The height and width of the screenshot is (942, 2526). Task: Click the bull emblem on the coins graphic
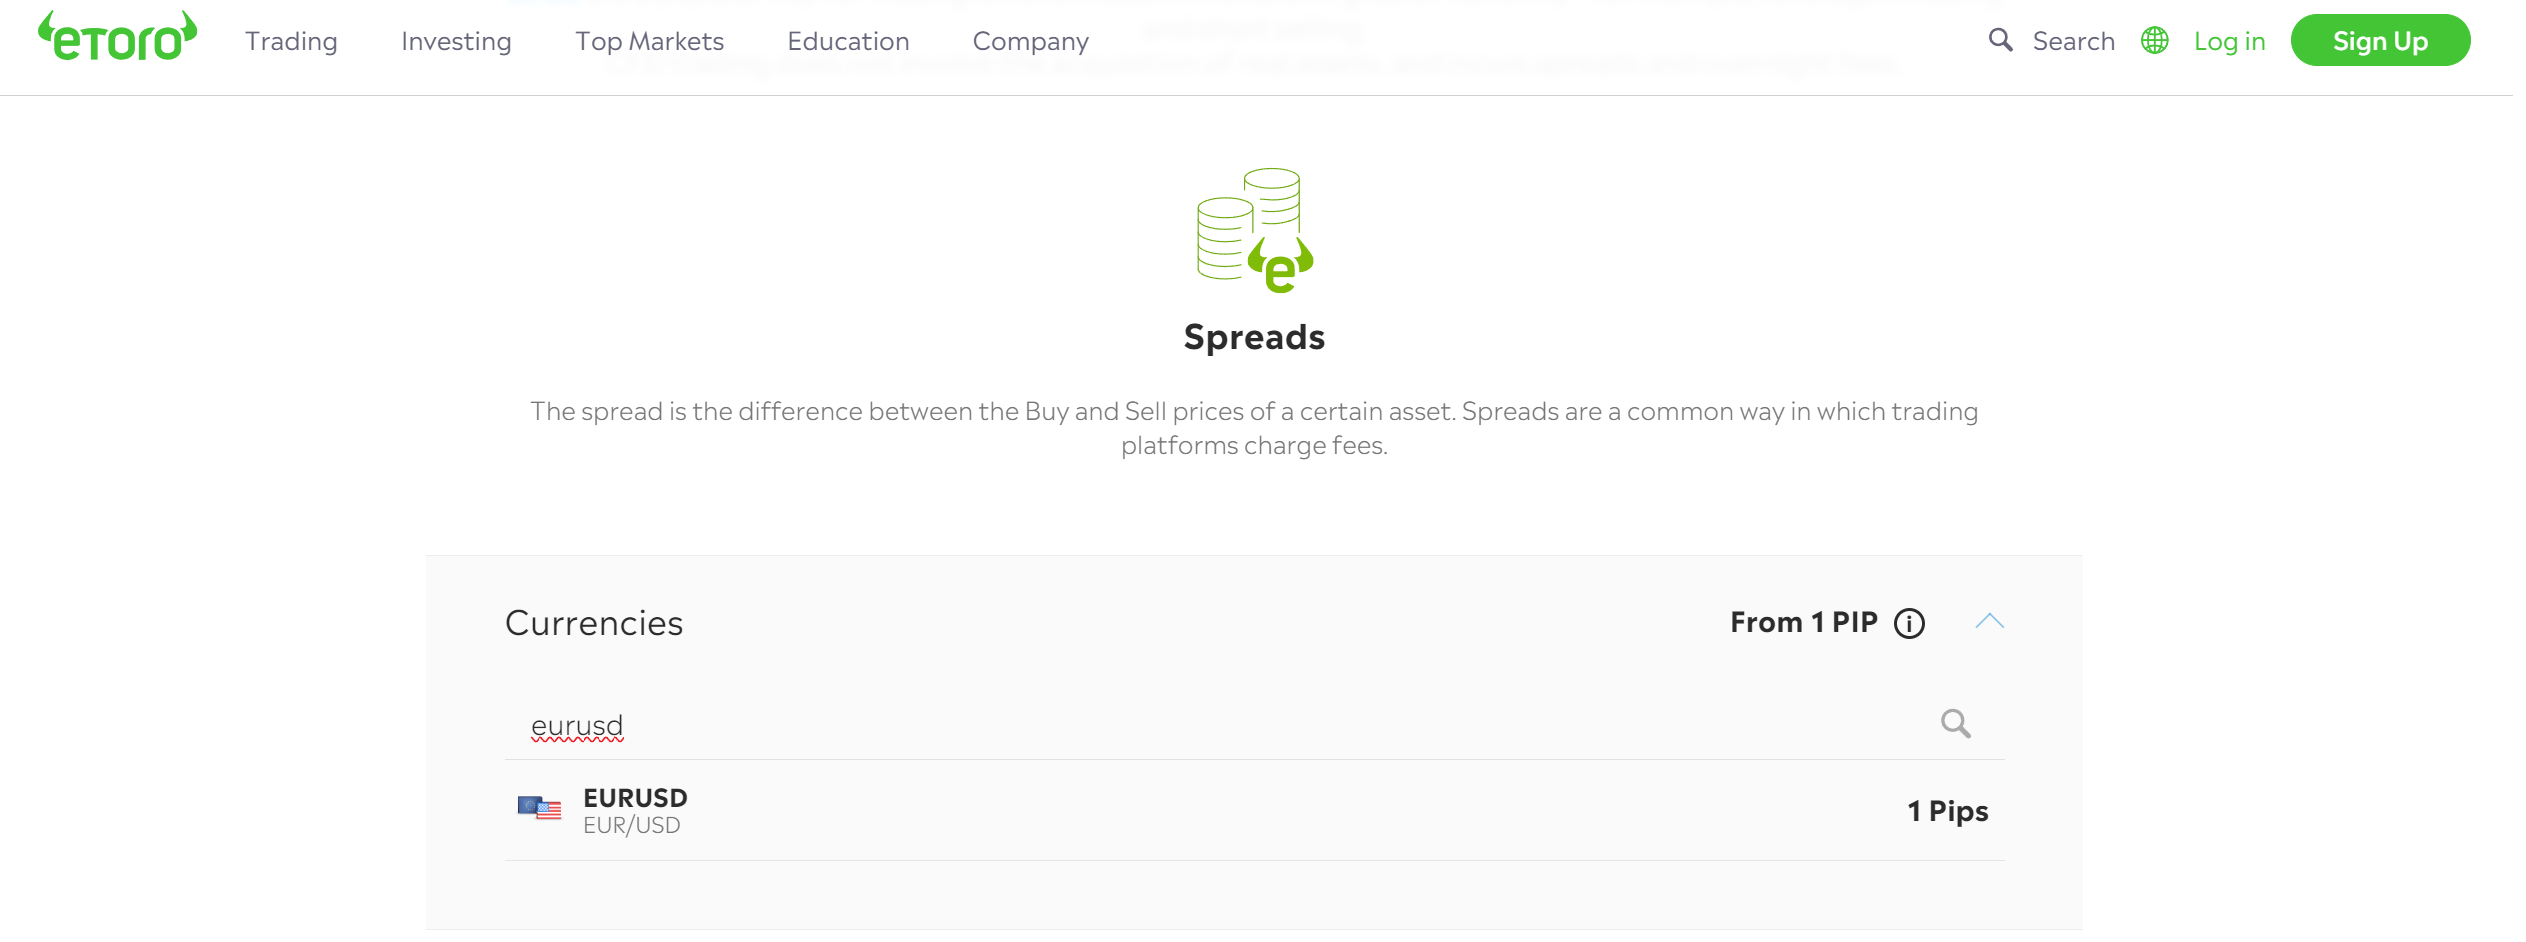point(1281,267)
